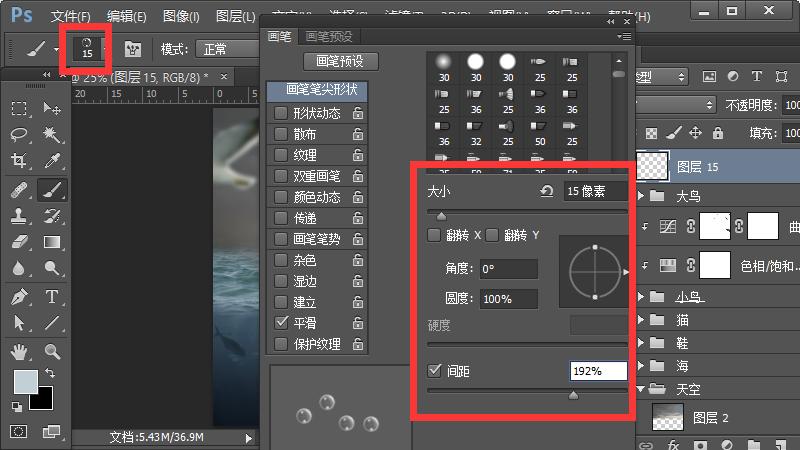Select the Line tool
The width and height of the screenshot is (800, 450).
[x=52, y=323]
